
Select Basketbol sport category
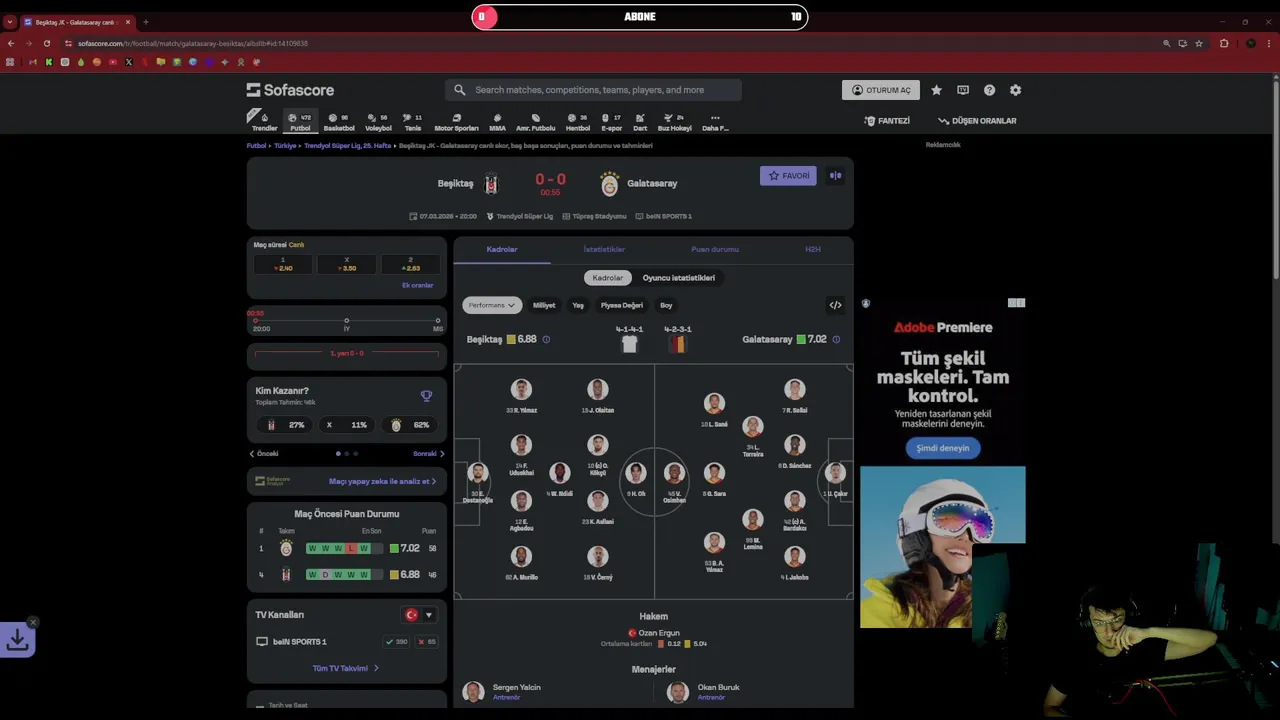tap(339, 122)
